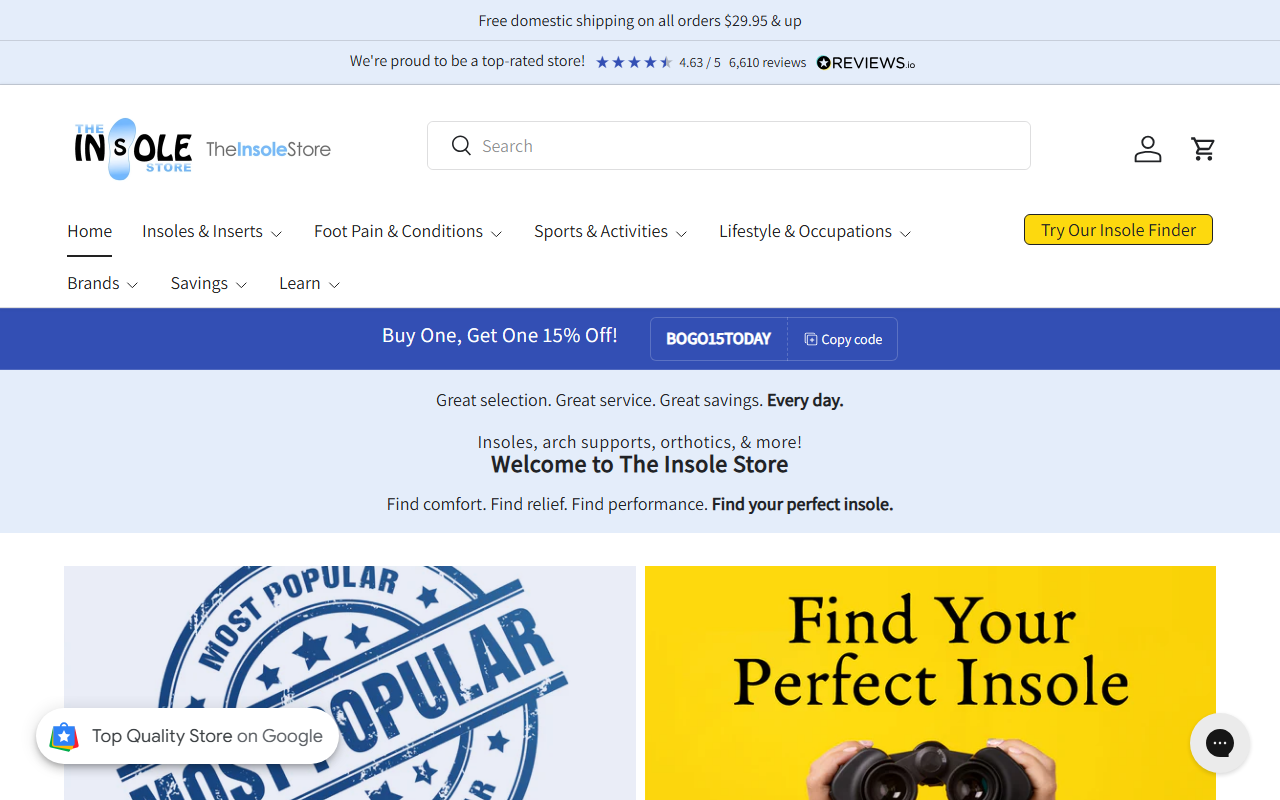Screen dimensions: 1280x800
Task: Click the search magnifier icon
Action: tap(461, 146)
